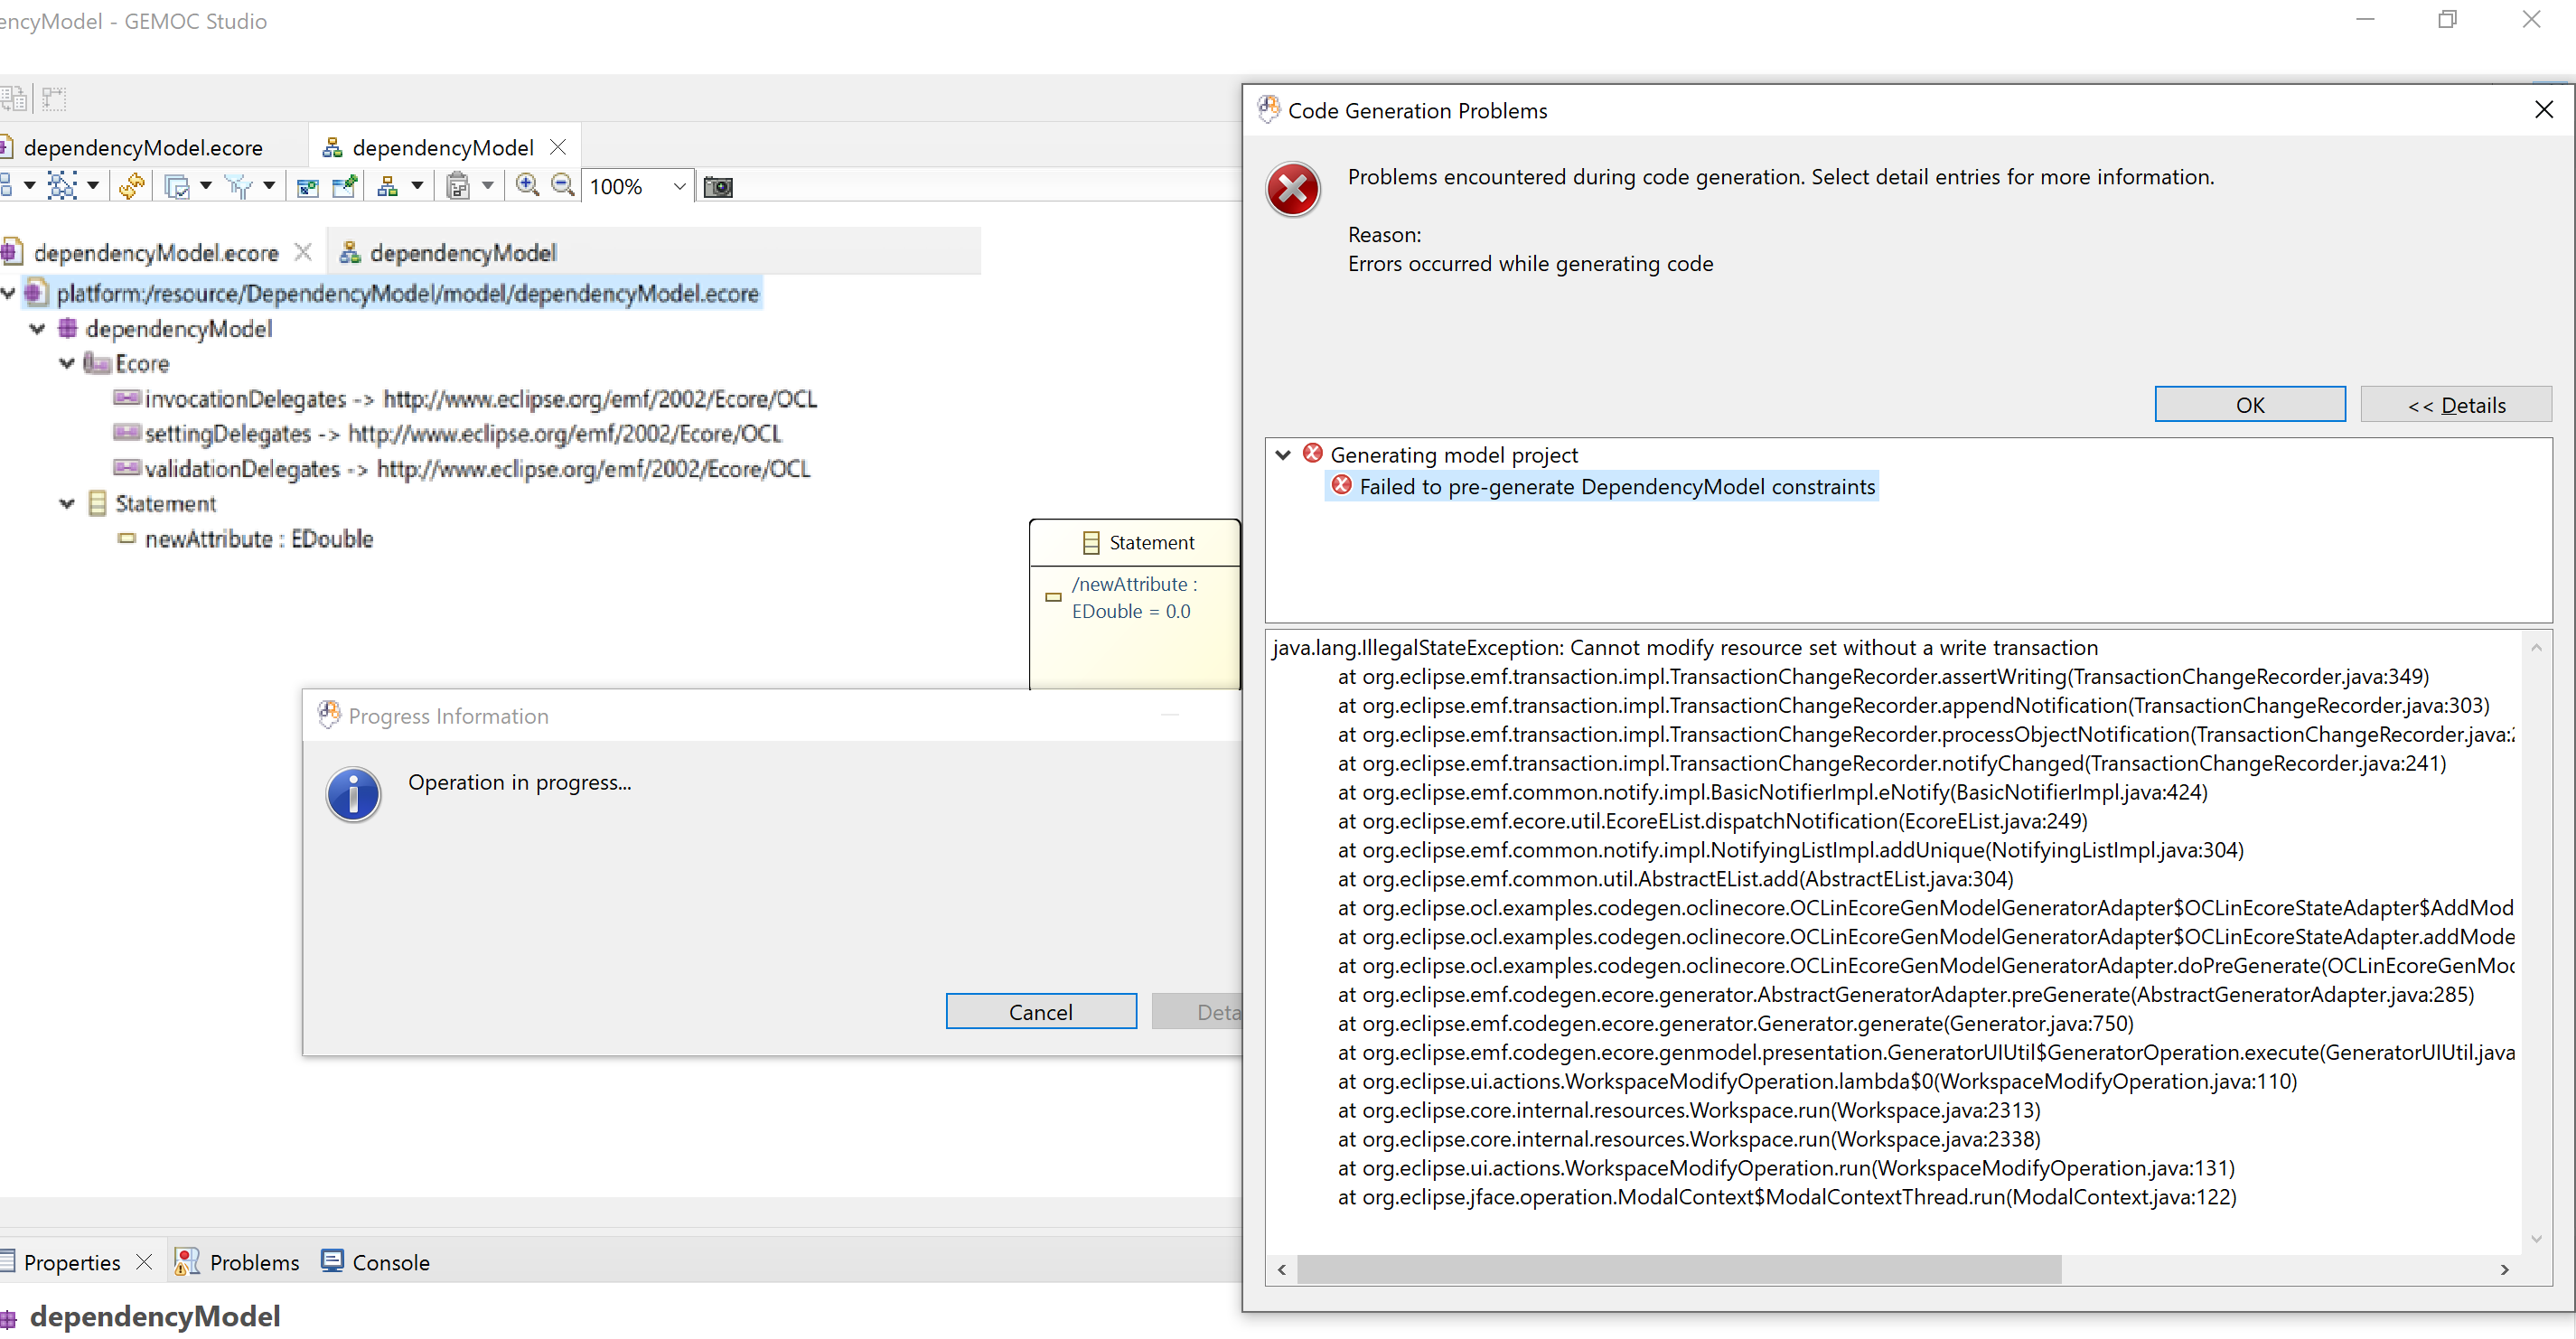The image size is (2576, 1339).
Task: Zoom in with the magnifier plus icon
Action: (x=527, y=185)
